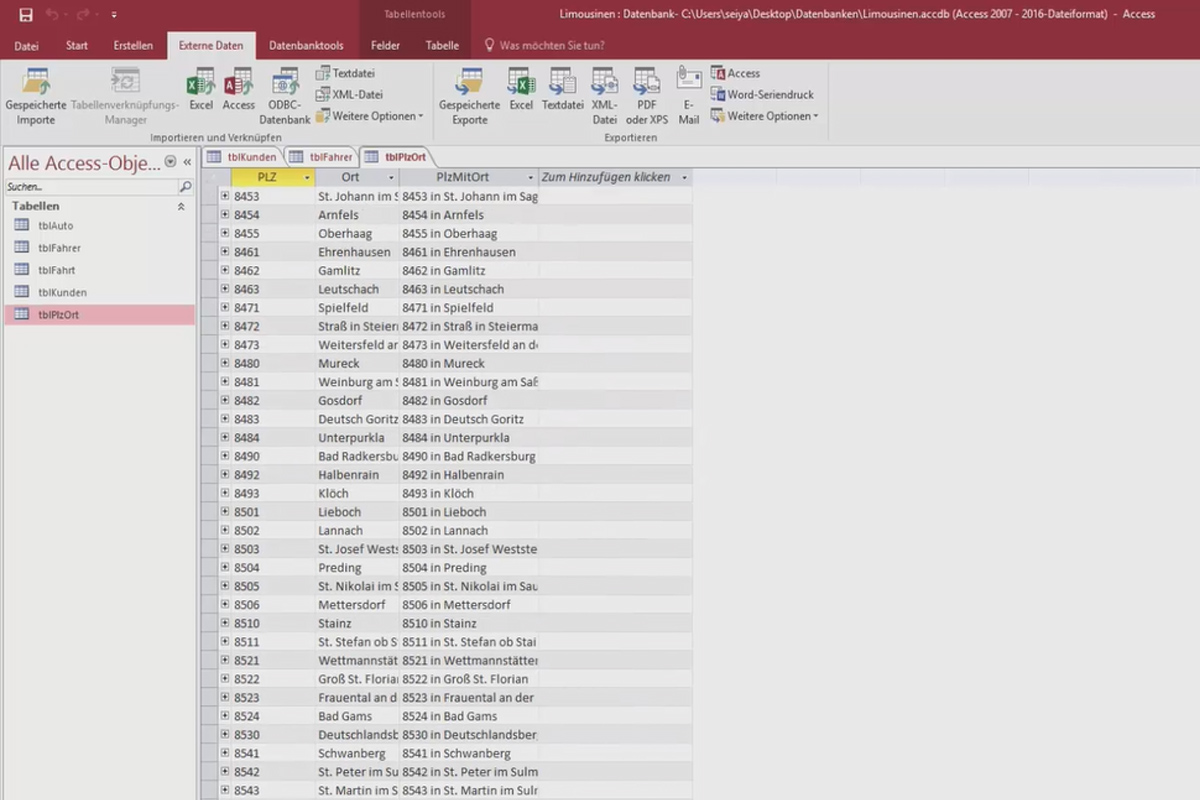The width and height of the screenshot is (1200, 800).
Task: Select tblFahrt in the navigation pane
Action: tap(57, 270)
